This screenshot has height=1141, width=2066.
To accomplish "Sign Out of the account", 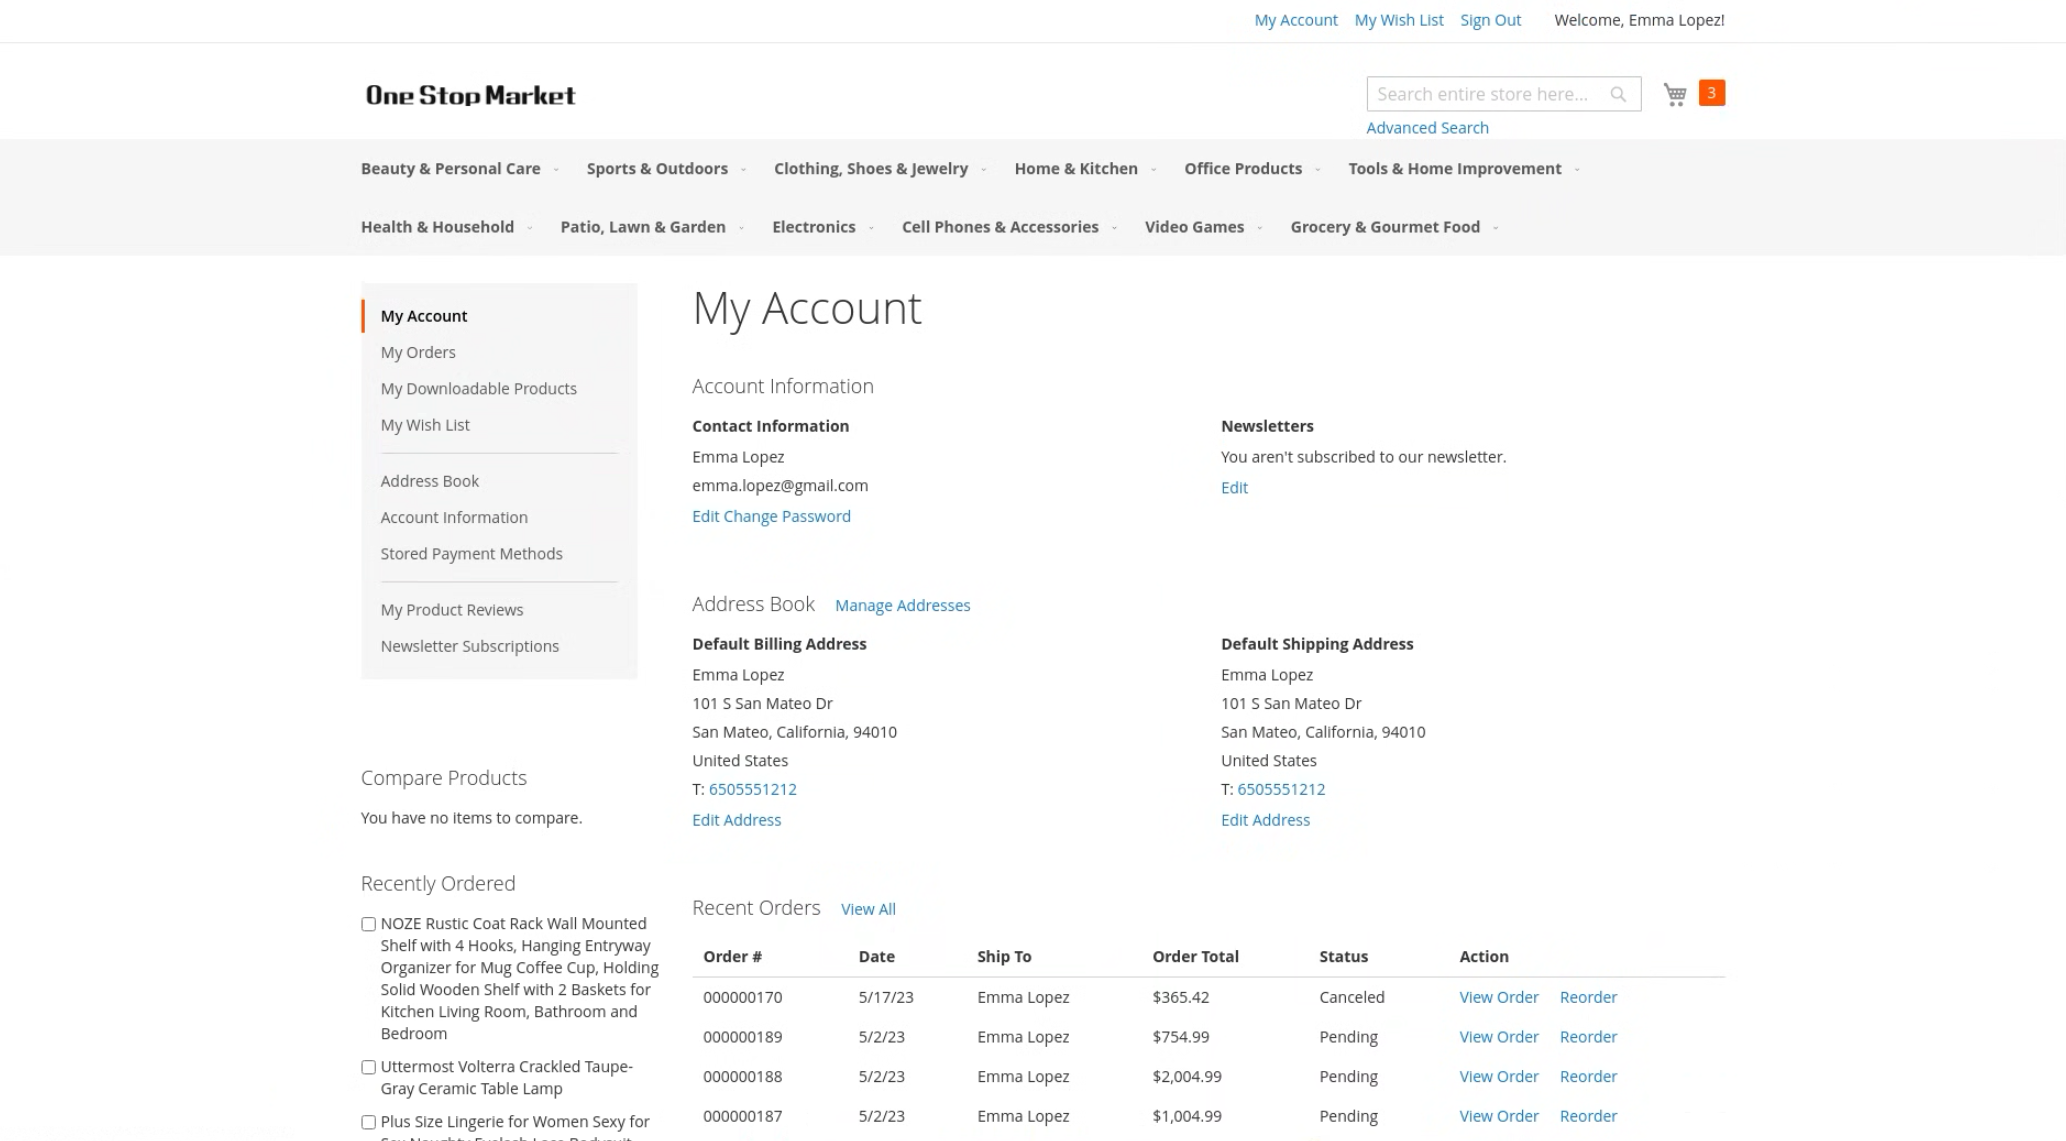I will pos(1490,20).
